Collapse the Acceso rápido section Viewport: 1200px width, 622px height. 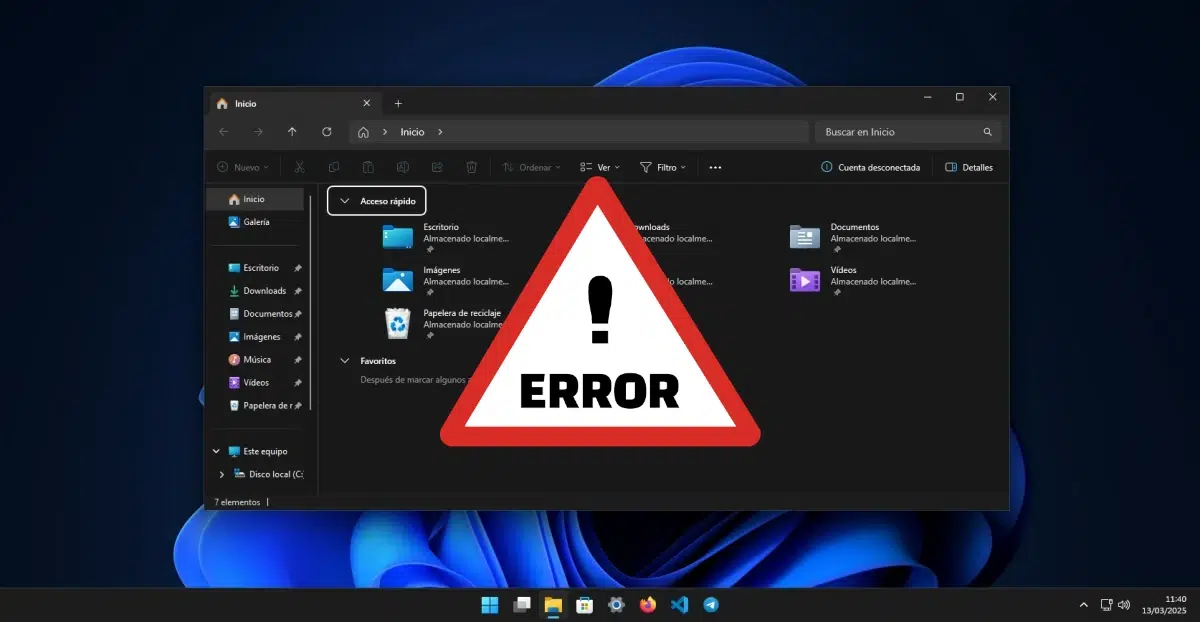tap(347, 200)
